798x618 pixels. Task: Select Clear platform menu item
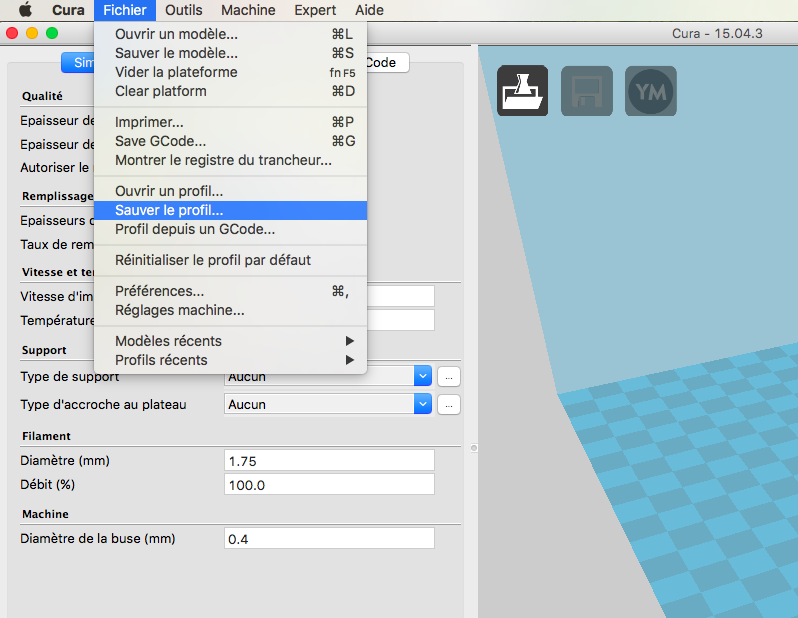(x=231, y=91)
